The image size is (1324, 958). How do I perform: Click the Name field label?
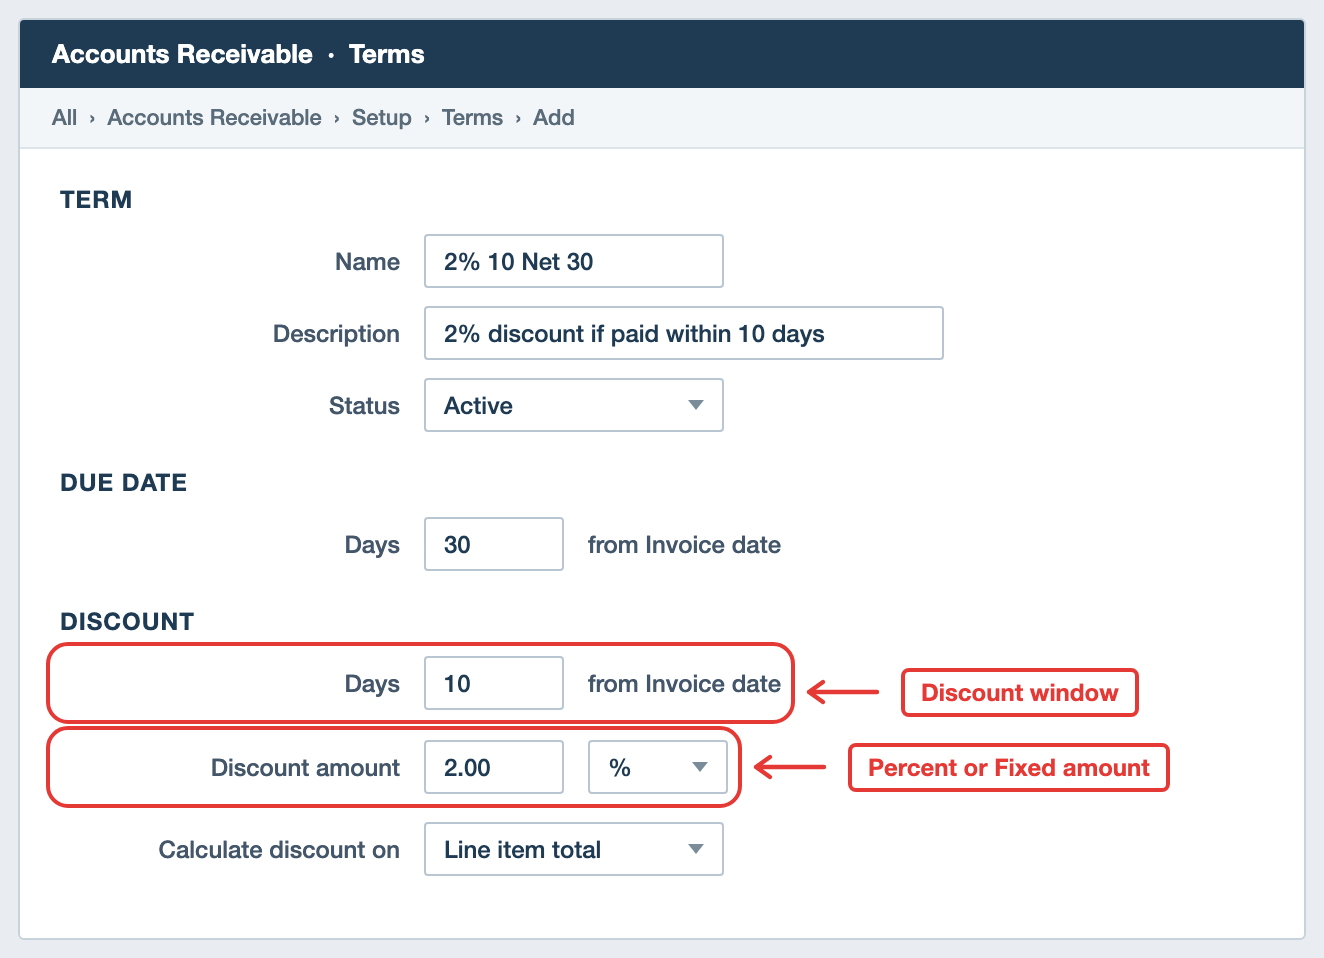tap(367, 262)
